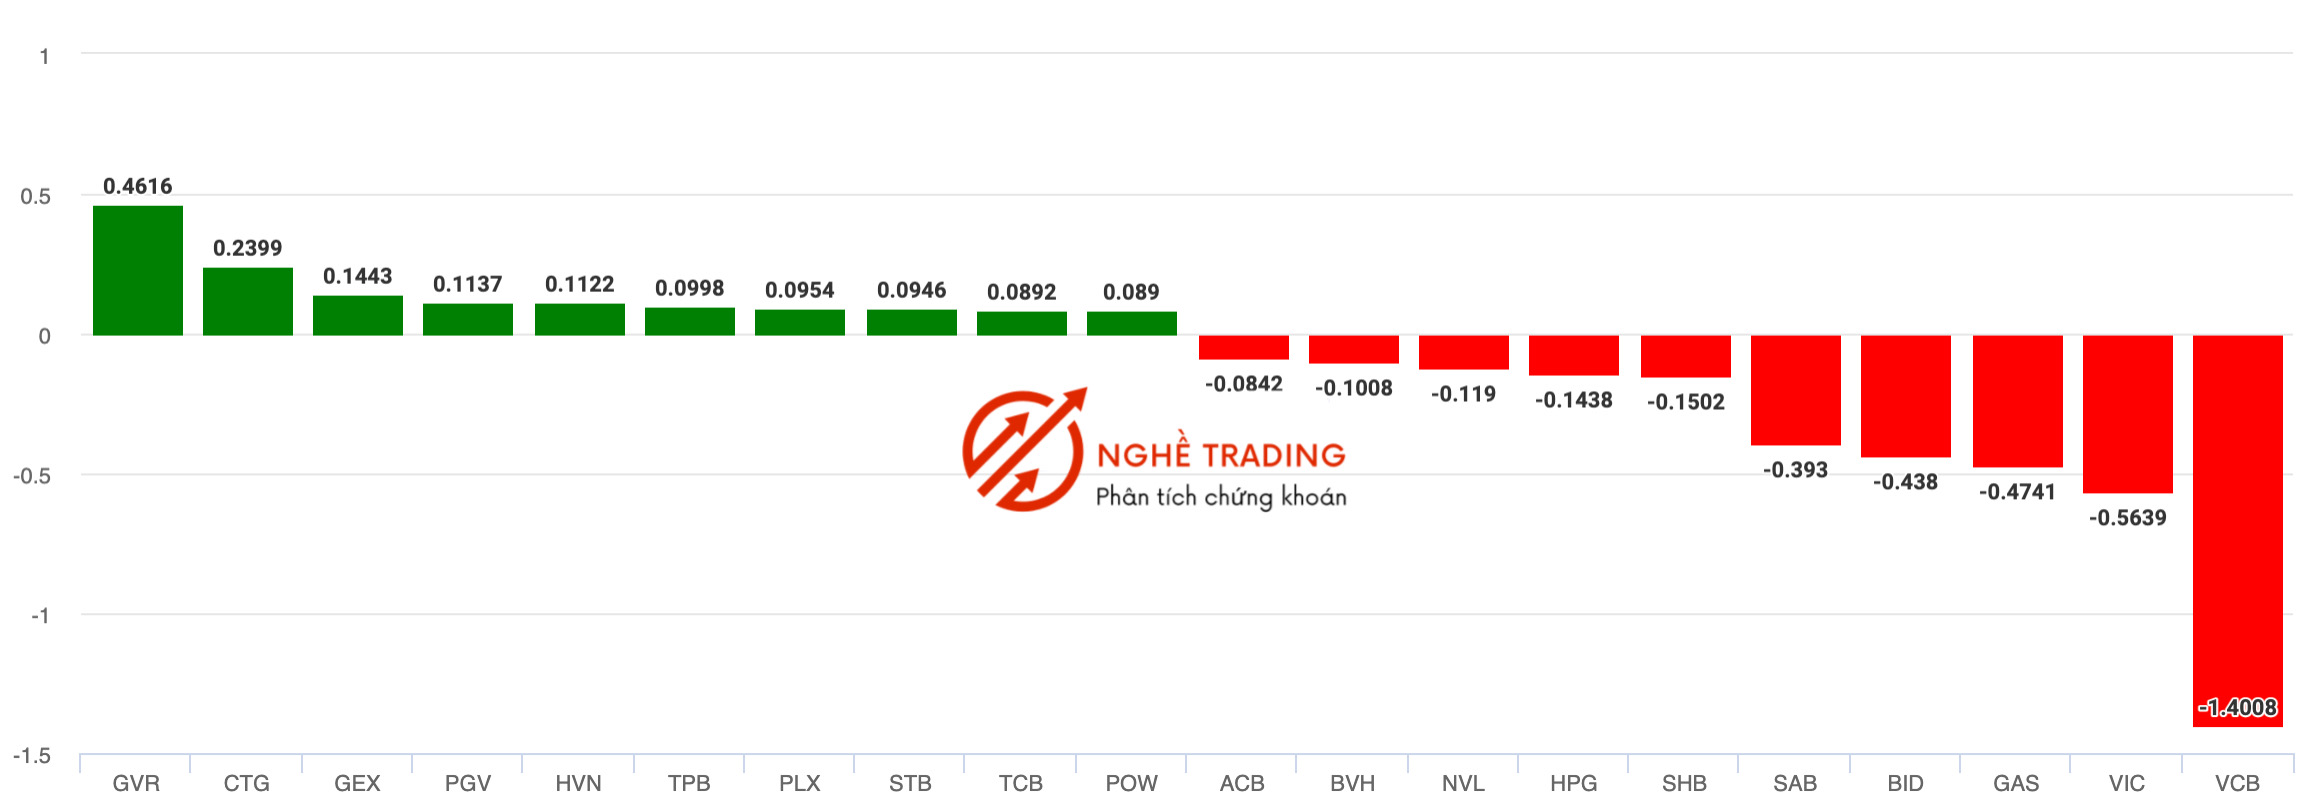Image resolution: width=2313 pixels, height=807 pixels.
Task: Click the -0.1502 data label
Action: tap(1686, 403)
